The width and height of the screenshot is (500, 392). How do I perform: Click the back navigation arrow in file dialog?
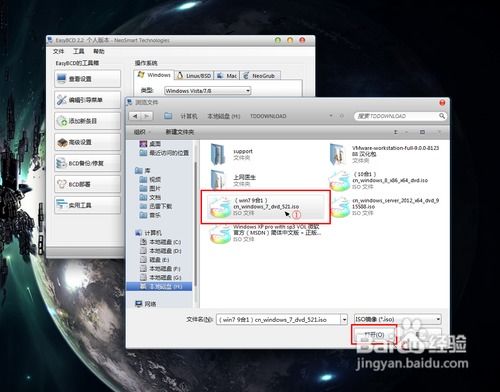135,116
